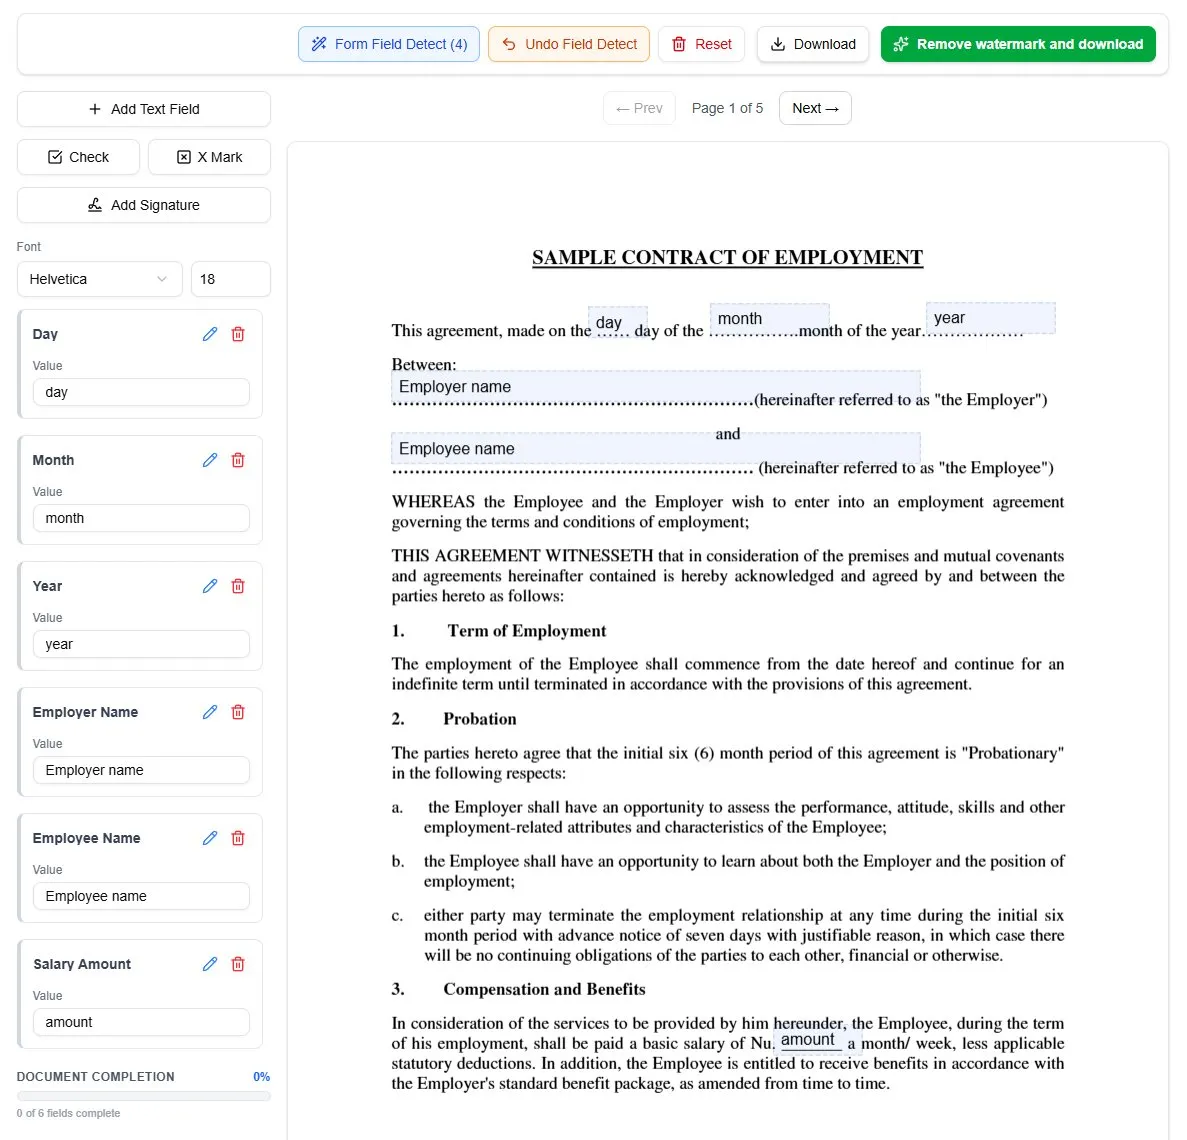1187x1140 pixels.
Task: Select the Employer name field on document
Action: (656, 387)
